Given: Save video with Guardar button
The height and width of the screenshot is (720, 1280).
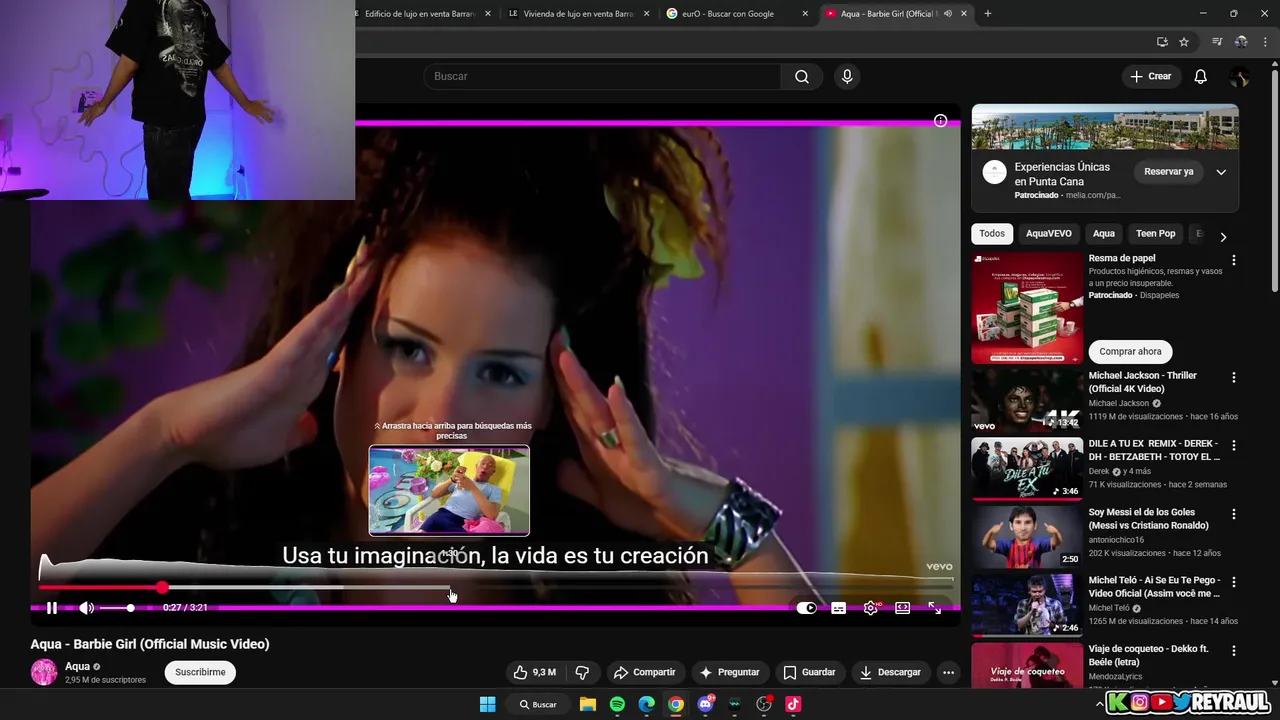Looking at the screenshot, I should [809, 672].
